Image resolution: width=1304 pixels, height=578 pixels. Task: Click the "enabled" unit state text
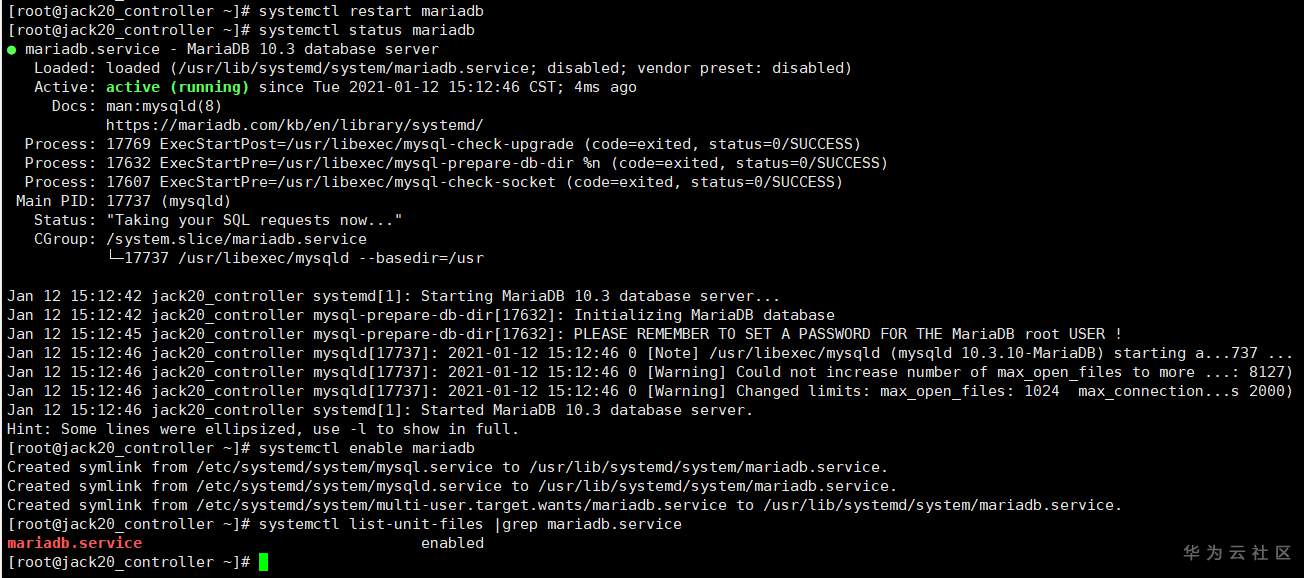pyautogui.click(x=452, y=543)
